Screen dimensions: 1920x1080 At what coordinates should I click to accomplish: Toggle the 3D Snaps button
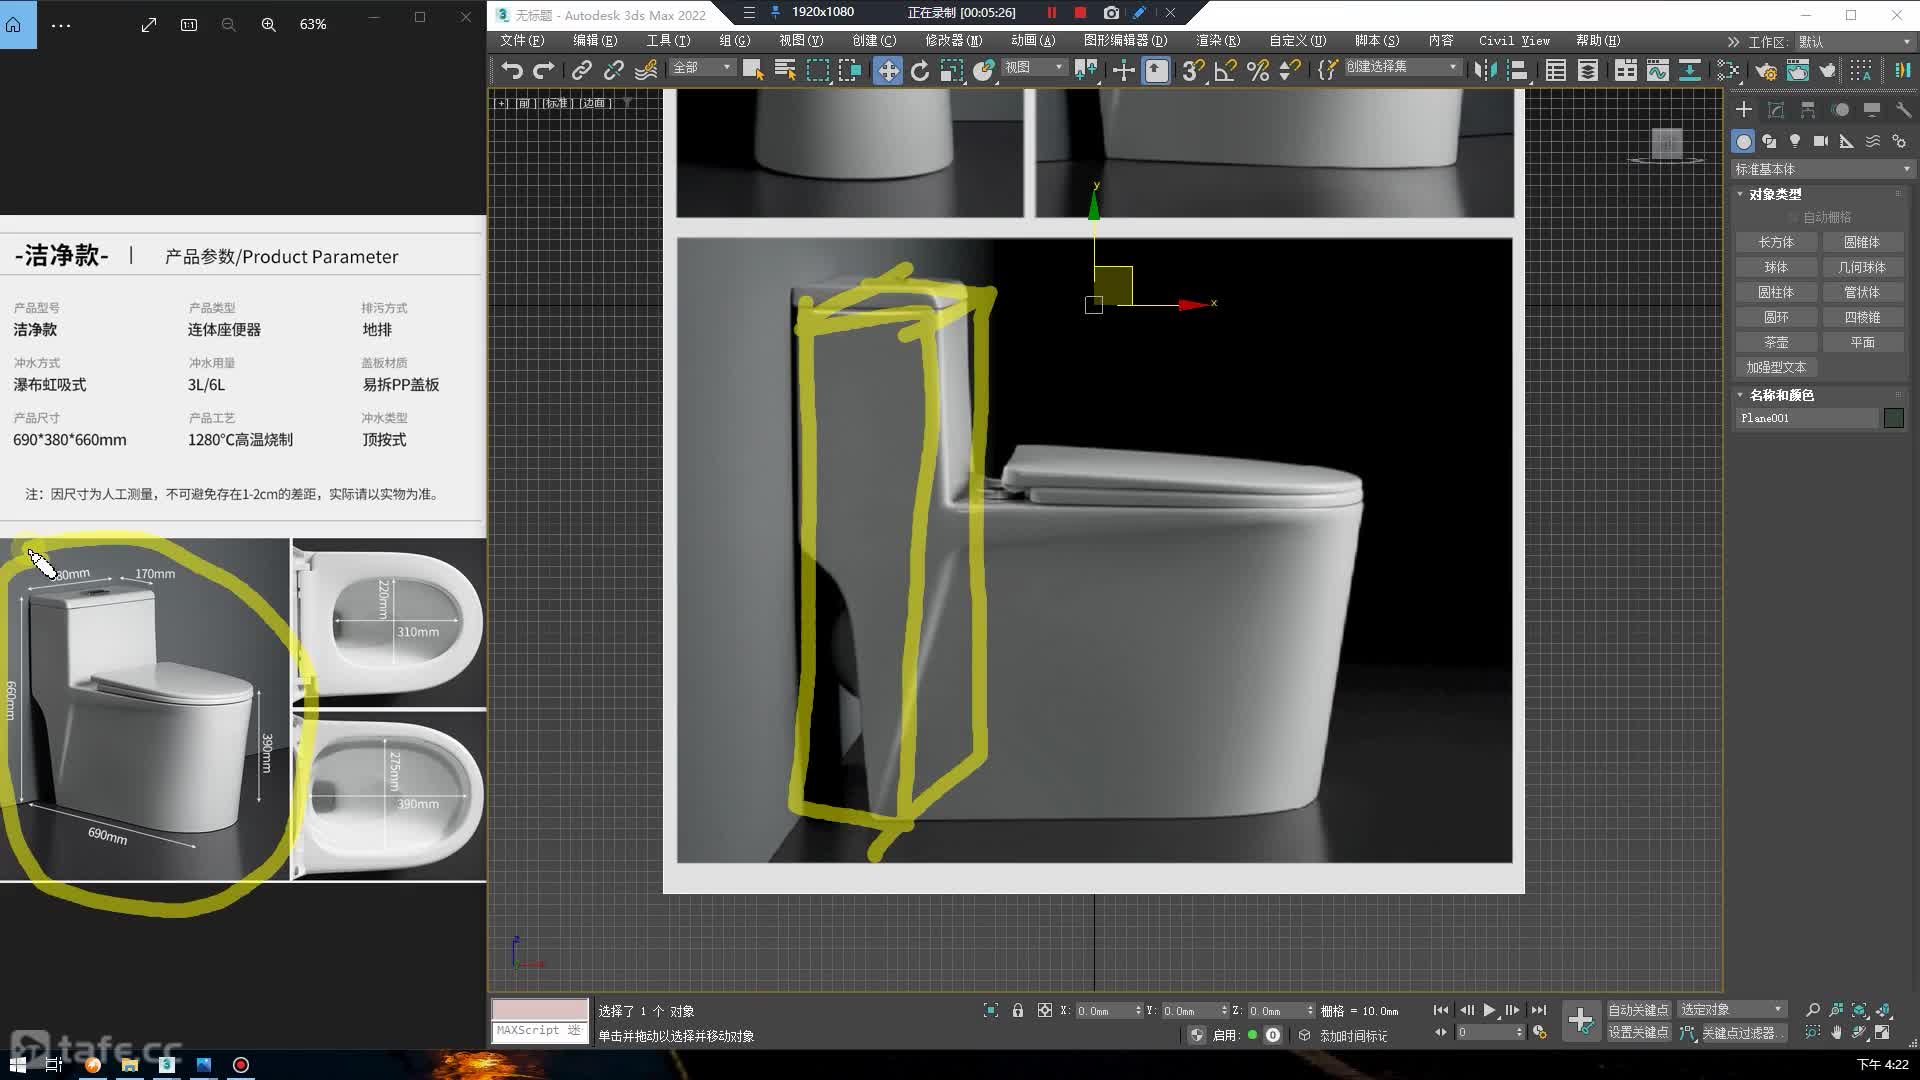pyautogui.click(x=1193, y=70)
